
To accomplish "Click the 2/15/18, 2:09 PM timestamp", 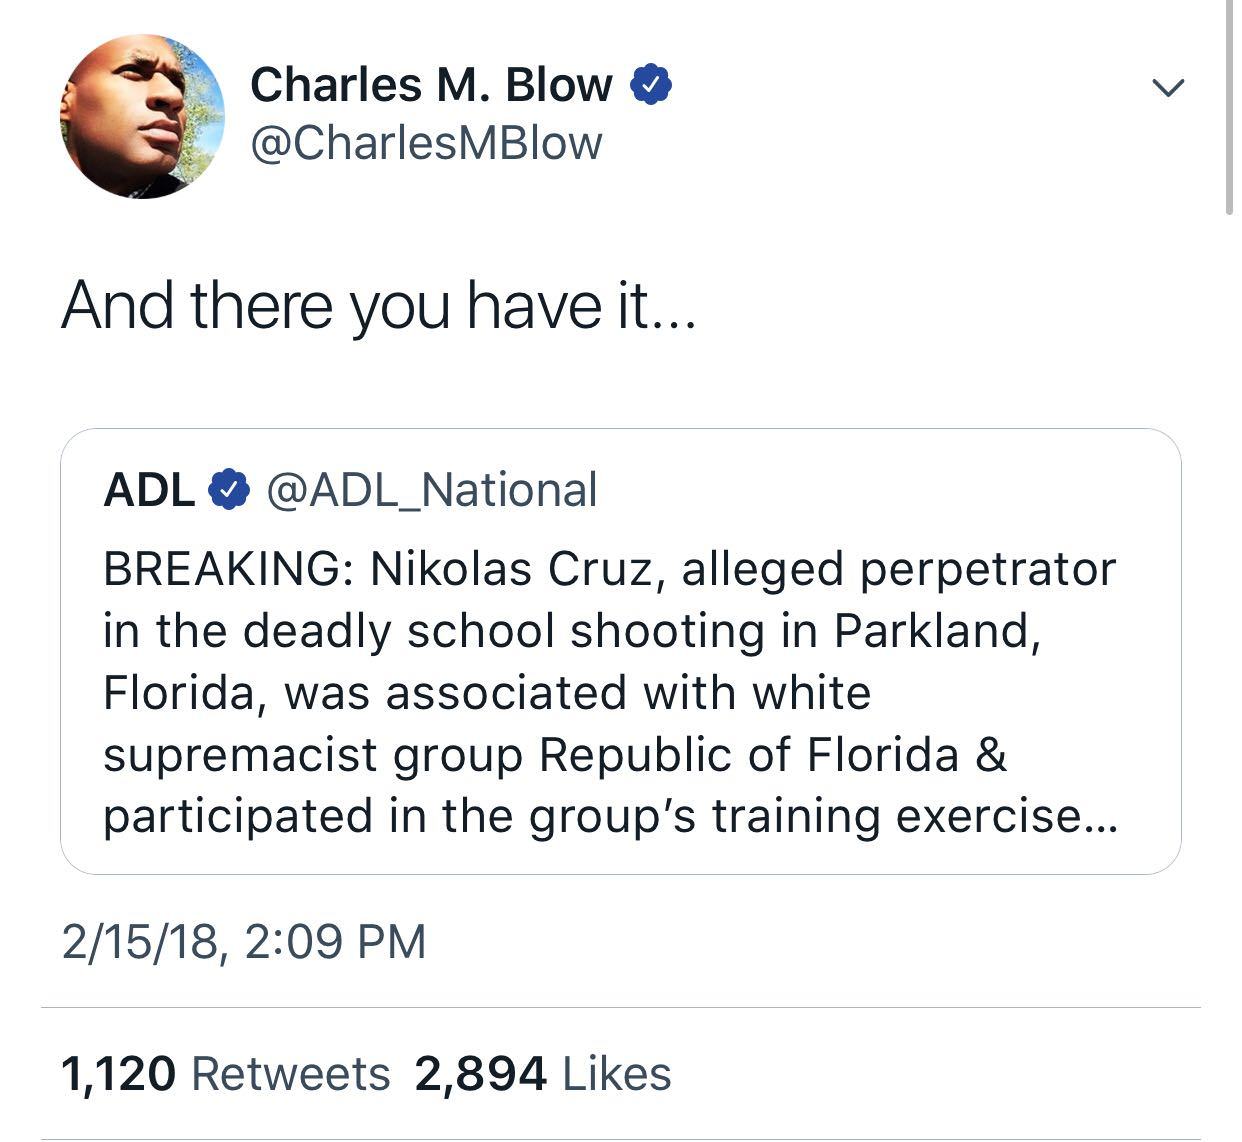I will click(x=244, y=942).
